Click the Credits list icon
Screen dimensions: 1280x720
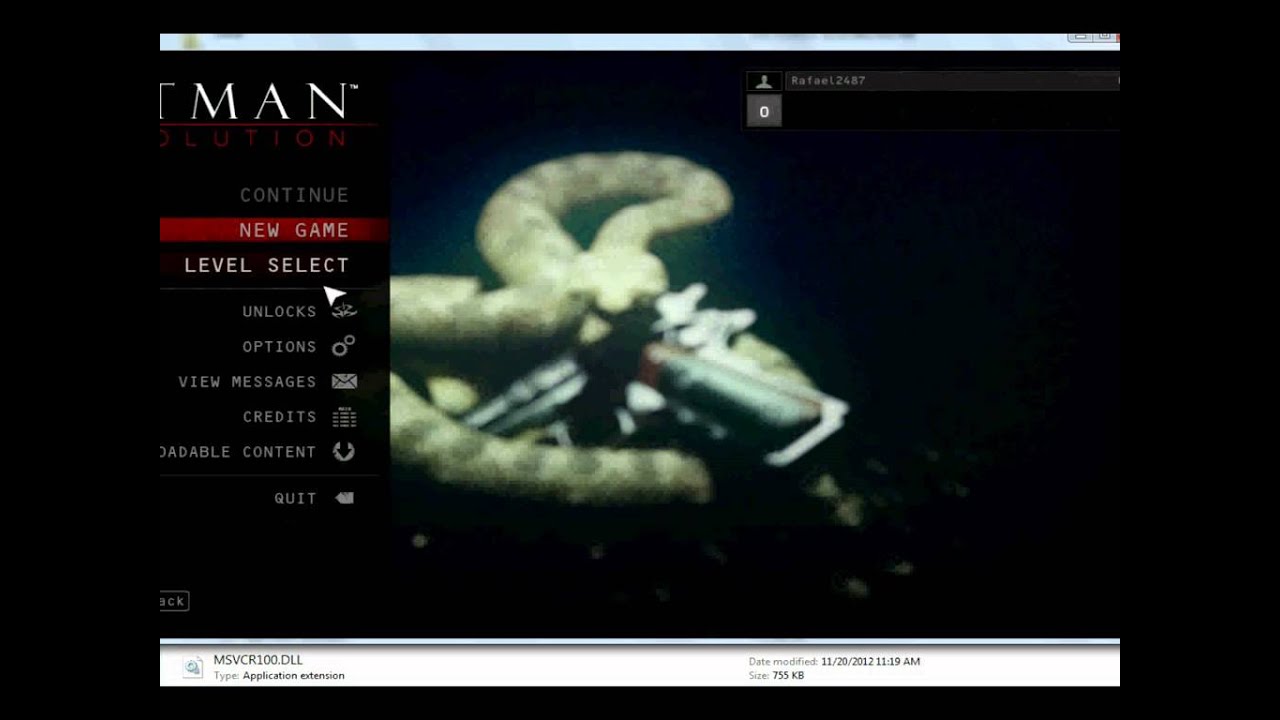coord(344,417)
